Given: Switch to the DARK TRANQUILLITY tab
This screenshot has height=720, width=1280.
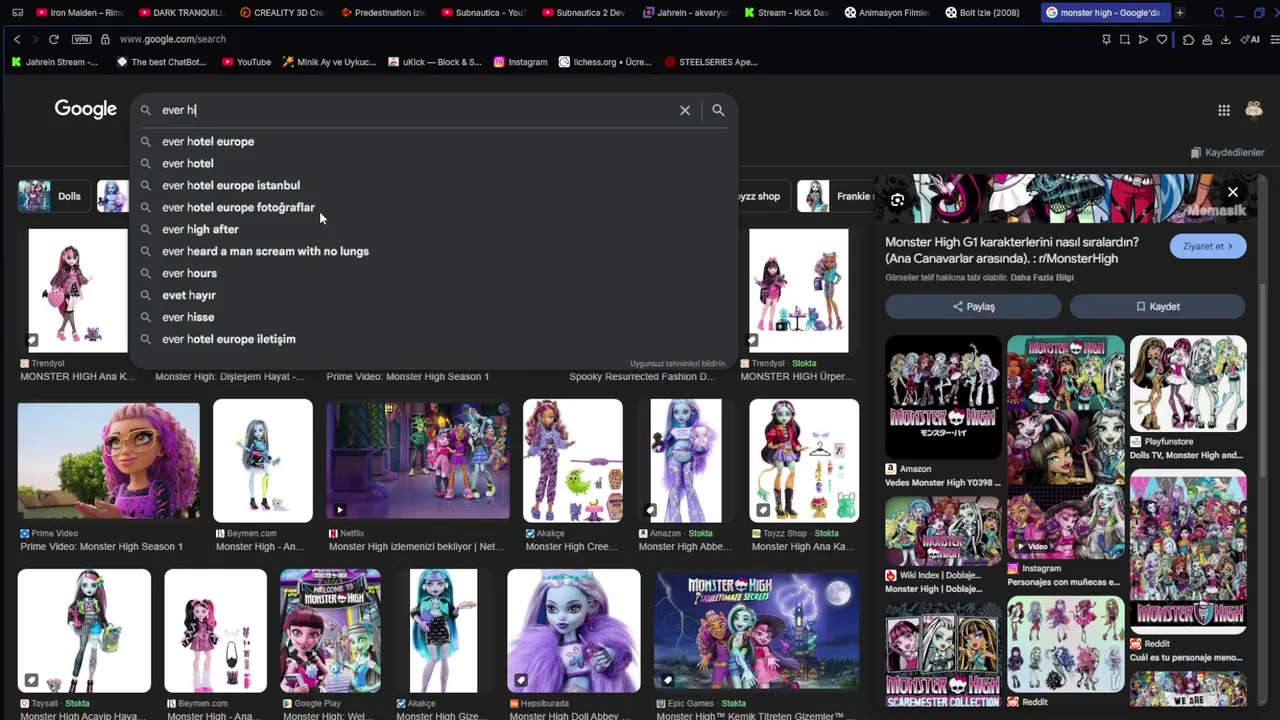Looking at the screenshot, I should coord(181,13).
